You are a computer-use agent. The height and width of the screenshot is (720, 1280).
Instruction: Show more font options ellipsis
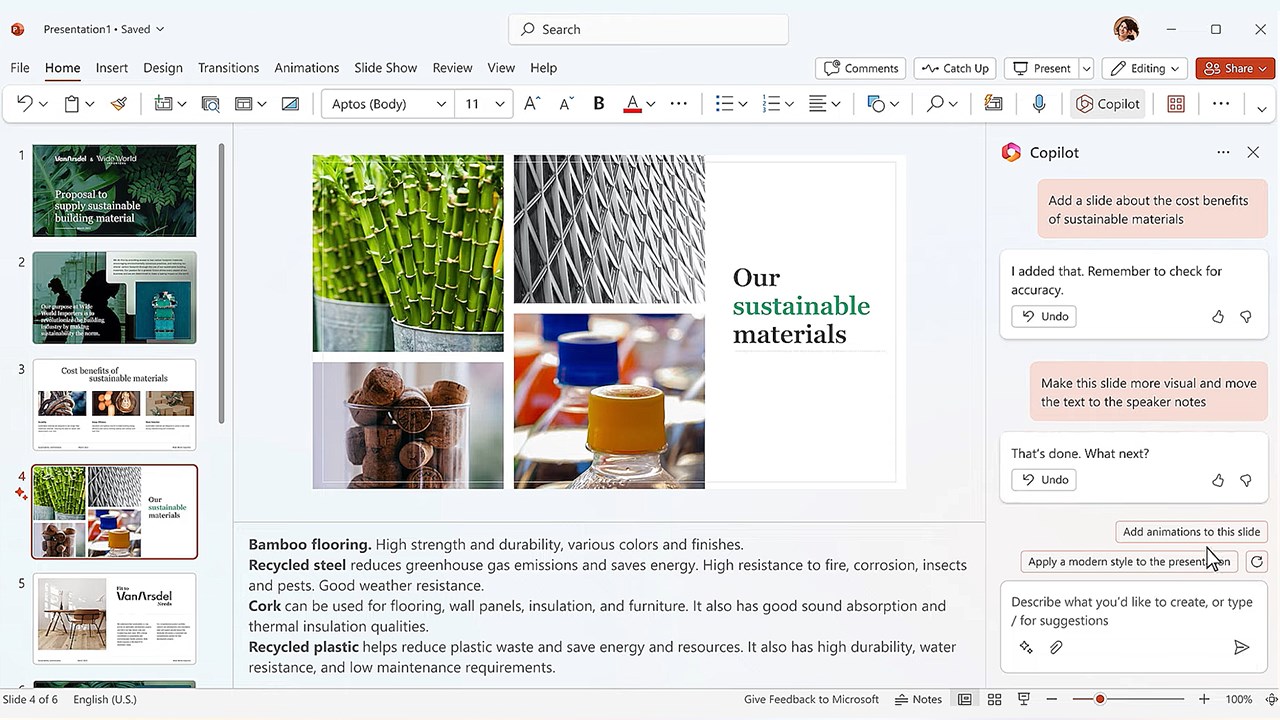point(679,103)
